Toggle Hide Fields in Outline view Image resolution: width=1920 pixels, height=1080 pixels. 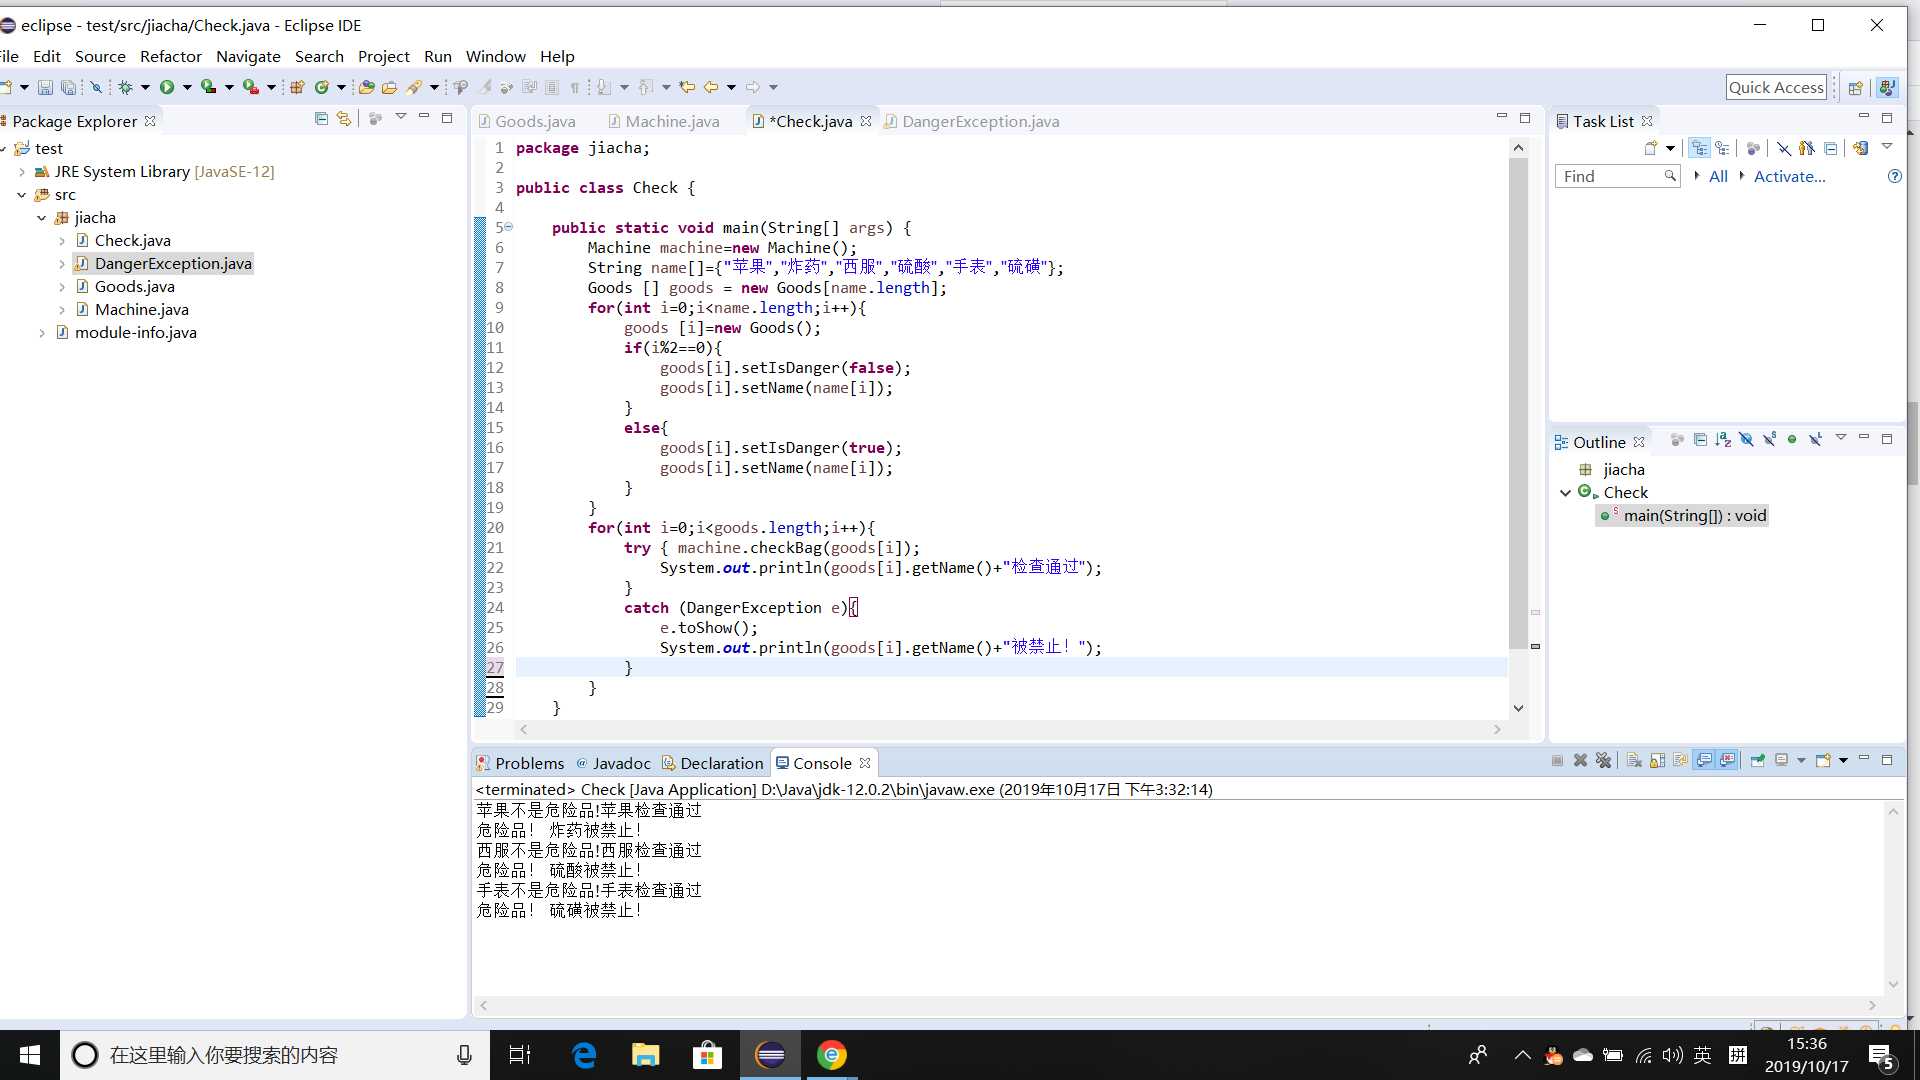pyautogui.click(x=1746, y=440)
